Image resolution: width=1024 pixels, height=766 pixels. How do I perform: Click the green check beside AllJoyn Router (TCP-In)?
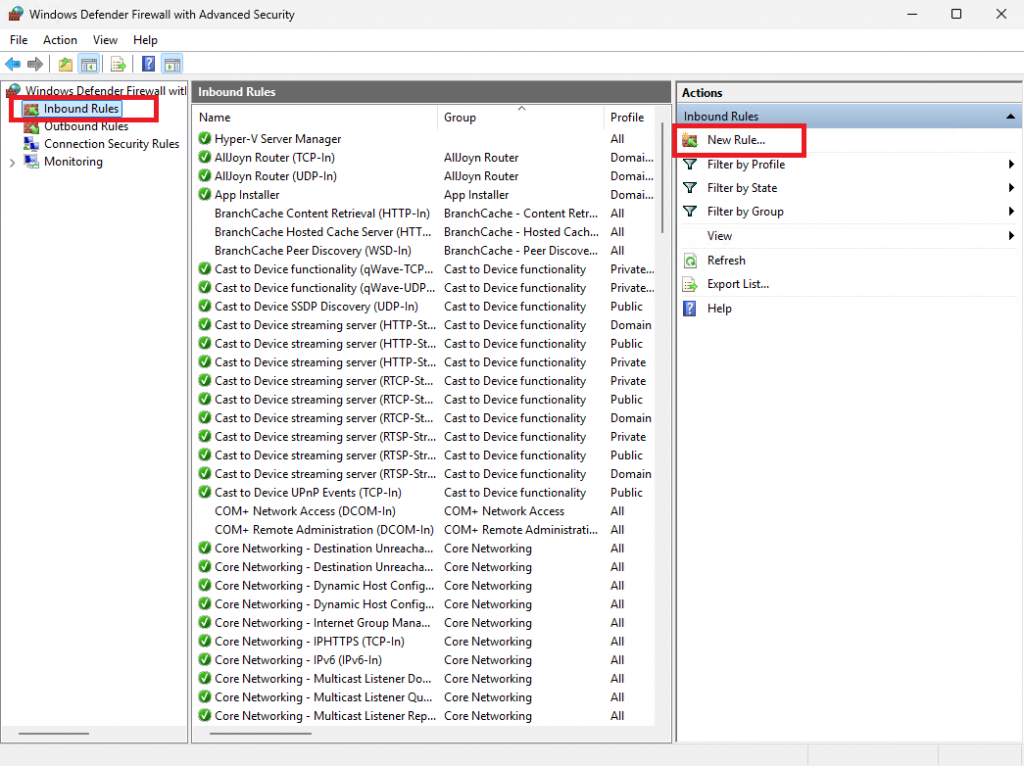pos(204,157)
